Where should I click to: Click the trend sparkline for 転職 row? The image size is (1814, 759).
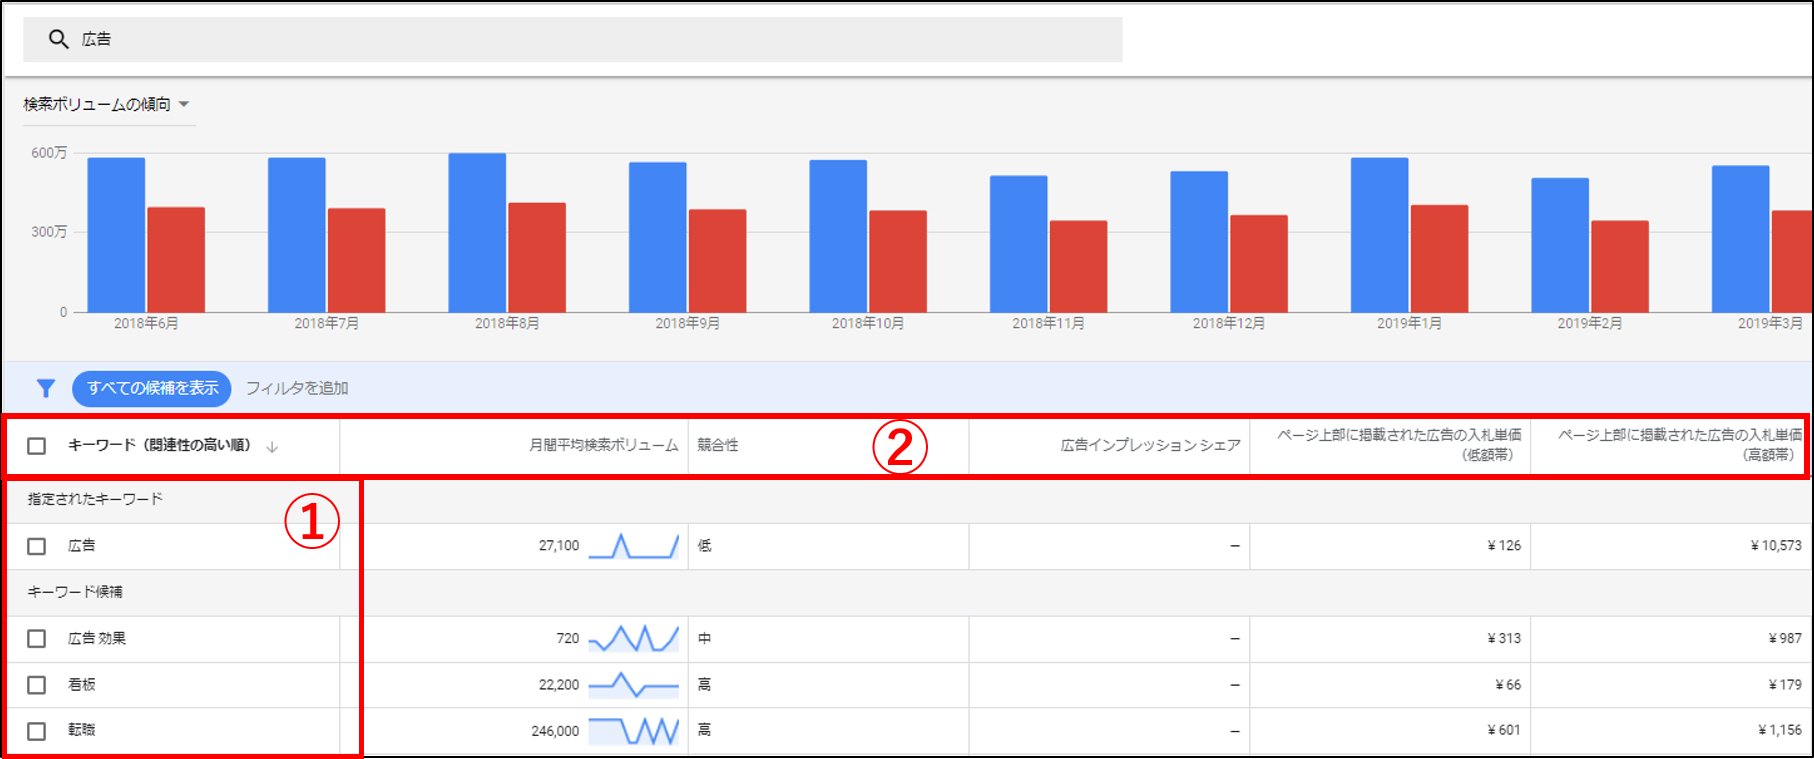[634, 731]
